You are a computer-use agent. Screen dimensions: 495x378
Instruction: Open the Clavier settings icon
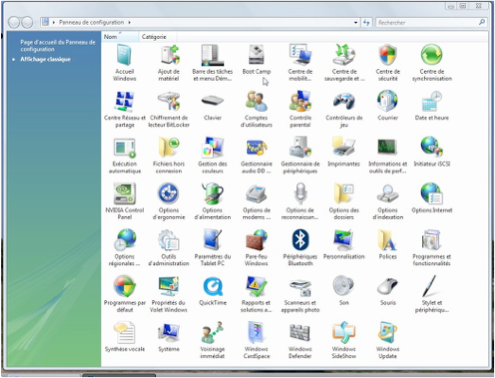[x=212, y=106]
